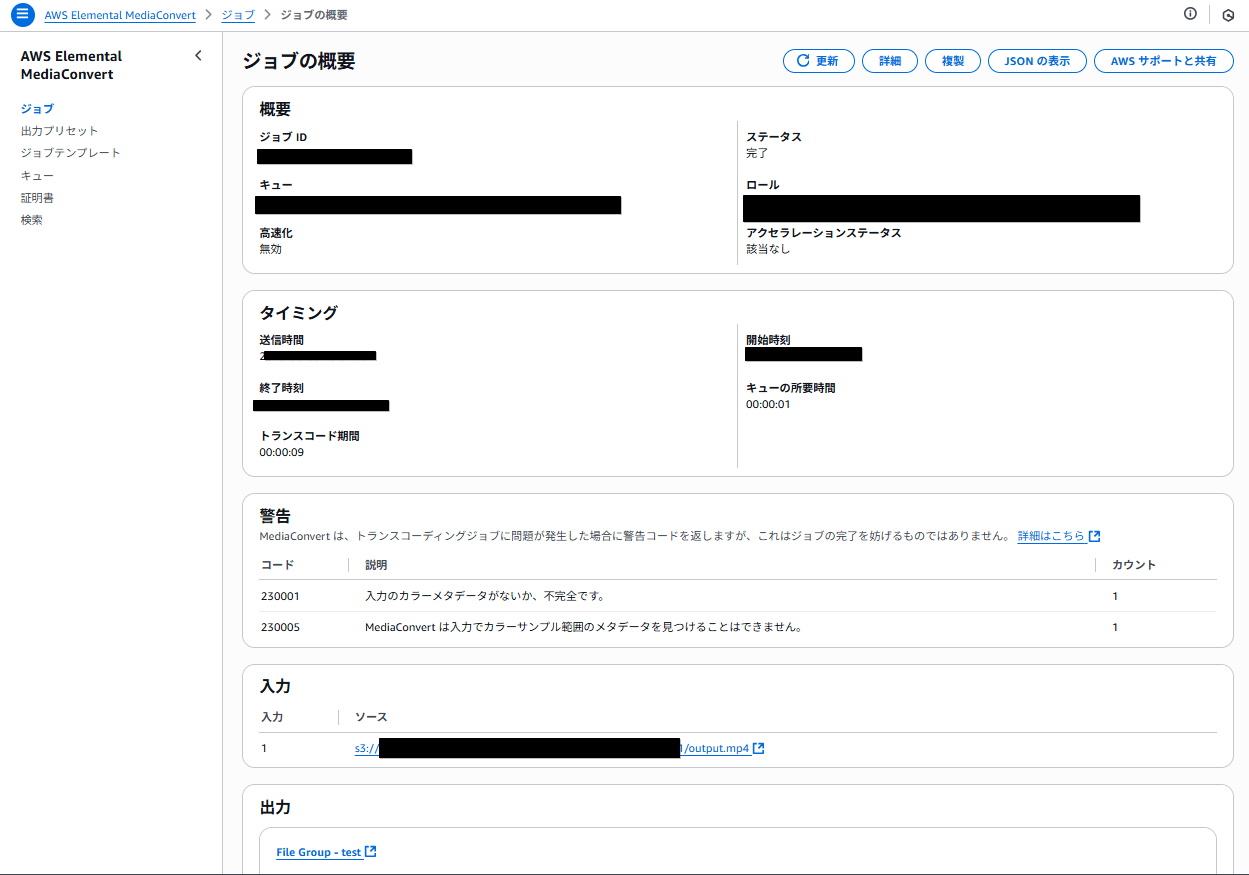Click the 更新 refresh button
The width and height of the screenshot is (1249, 875).
pos(818,61)
